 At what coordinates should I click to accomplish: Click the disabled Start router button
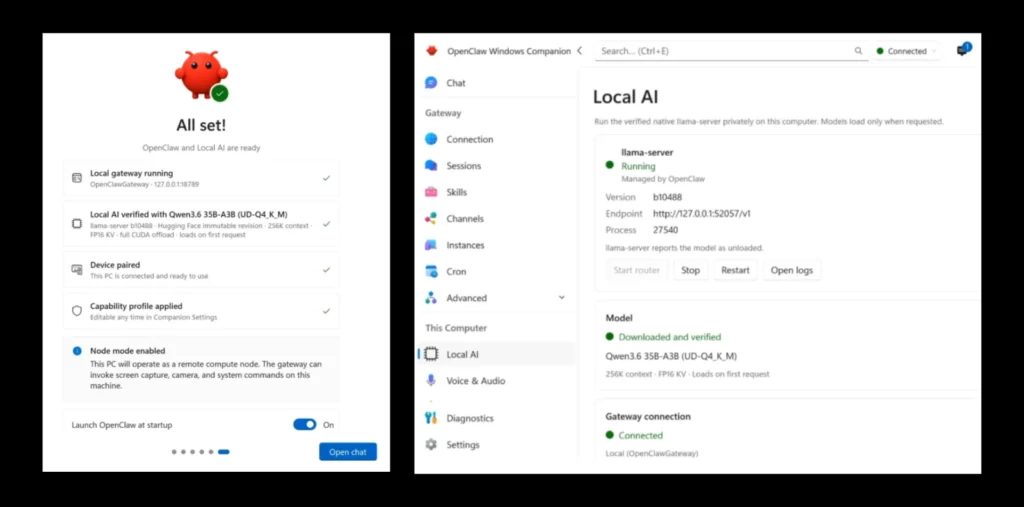click(x=637, y=270)
